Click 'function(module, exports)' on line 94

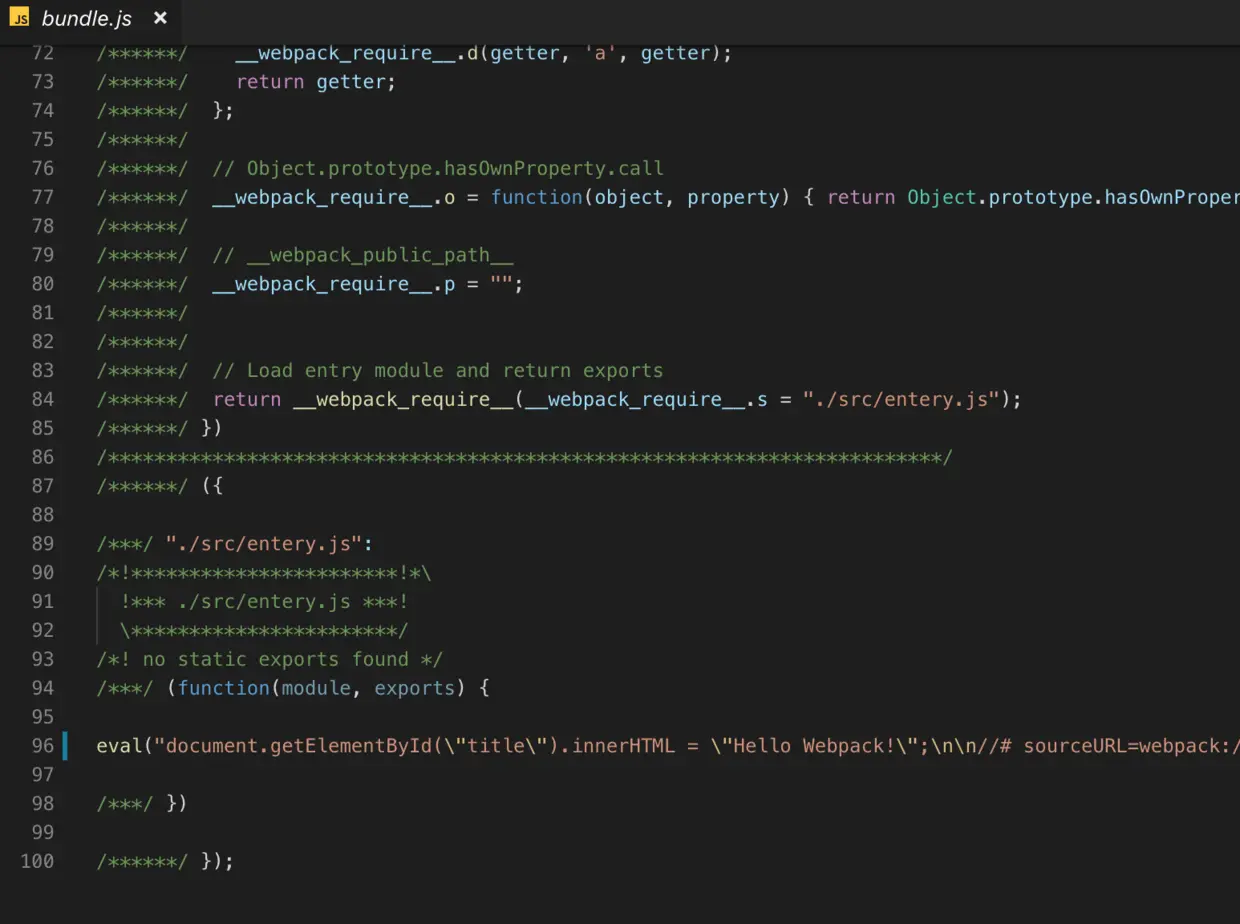tap(322, 689)
